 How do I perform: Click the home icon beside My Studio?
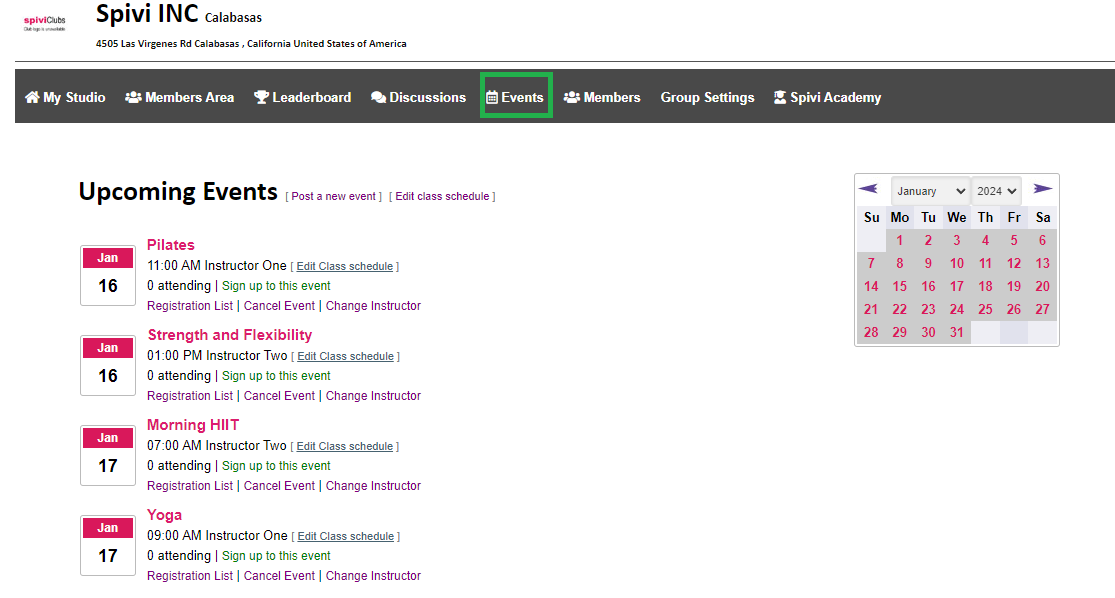pyautogui.click(x=32, y=98)
